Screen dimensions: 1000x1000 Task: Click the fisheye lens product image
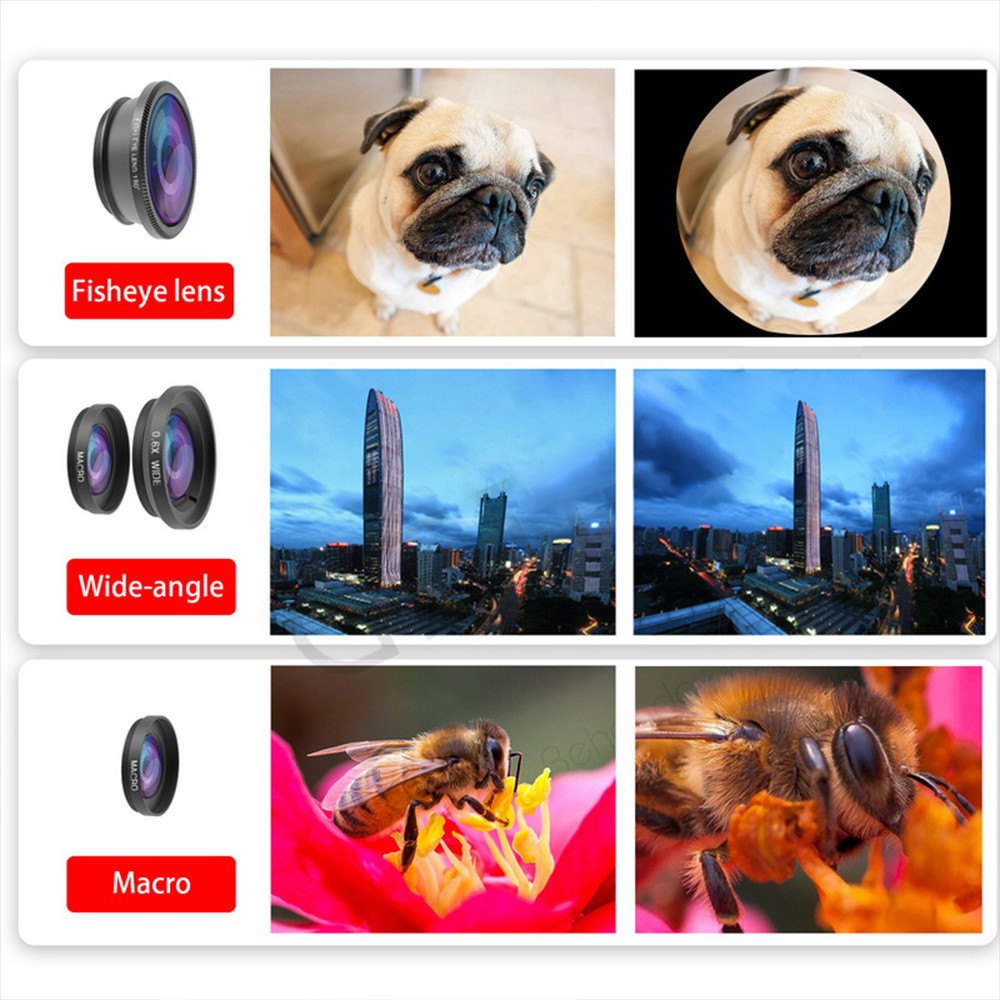145,159
